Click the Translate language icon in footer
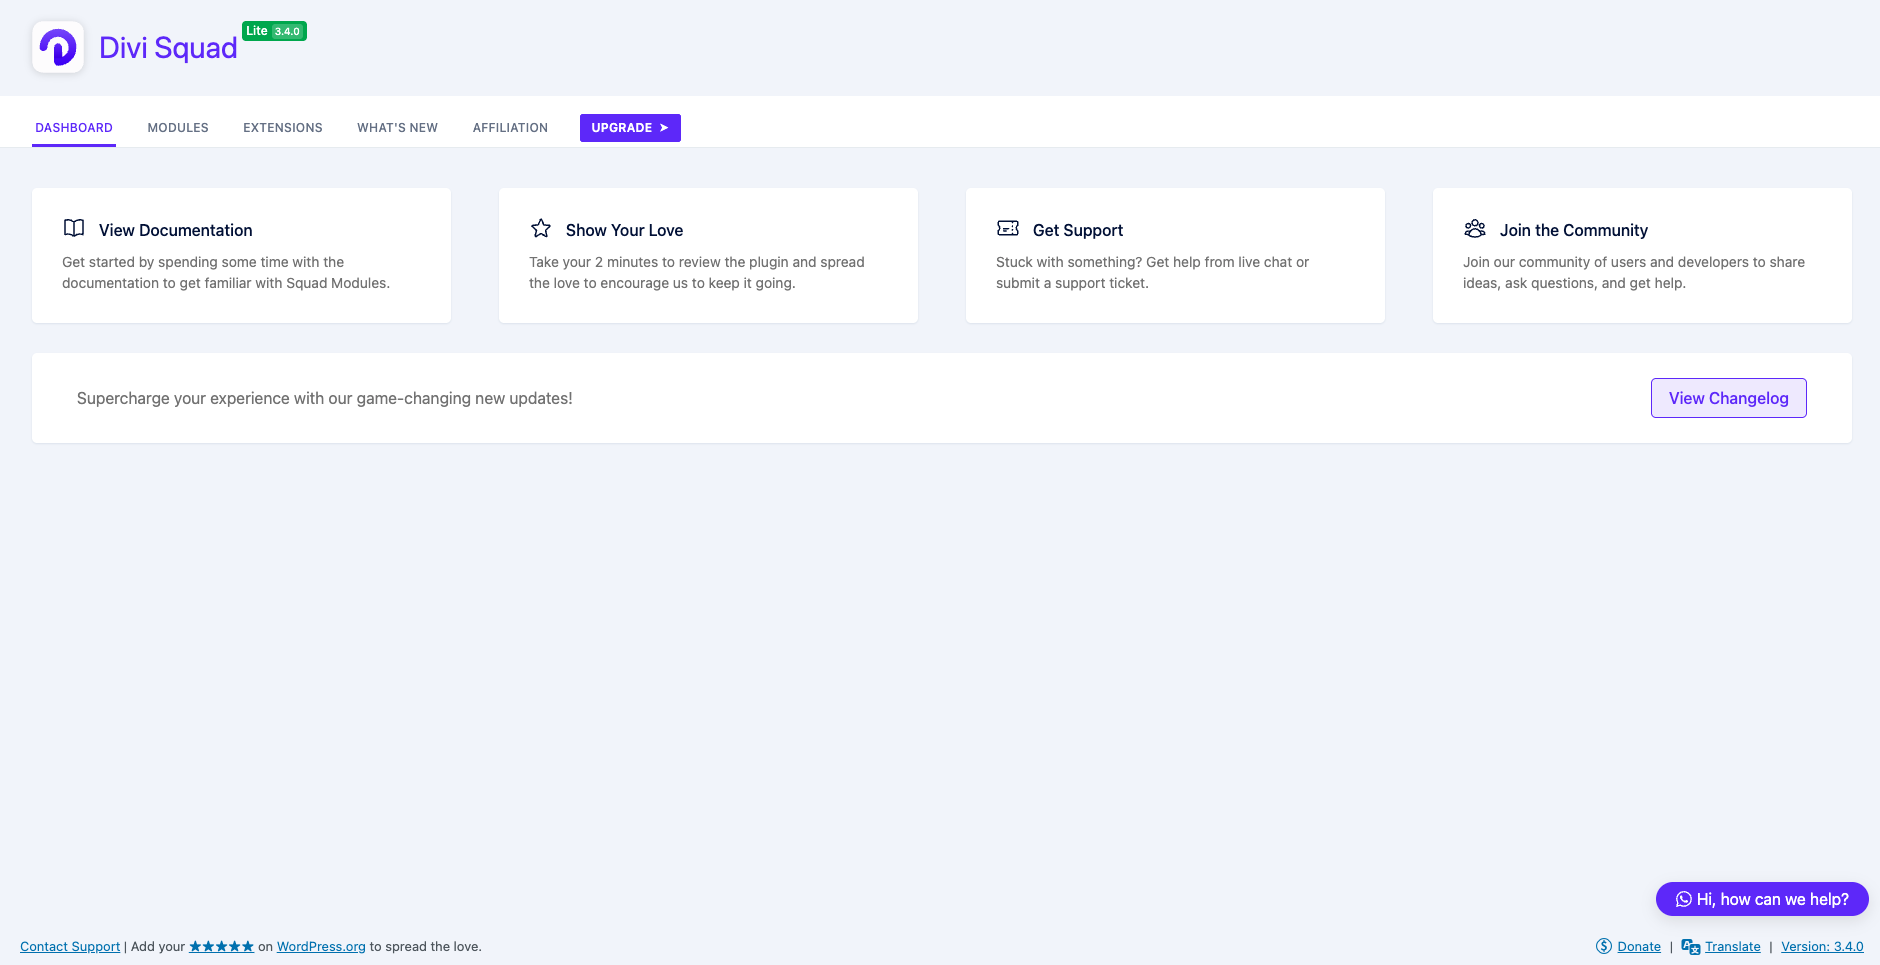This screenshot has height=965, width=1880. 1691,946
